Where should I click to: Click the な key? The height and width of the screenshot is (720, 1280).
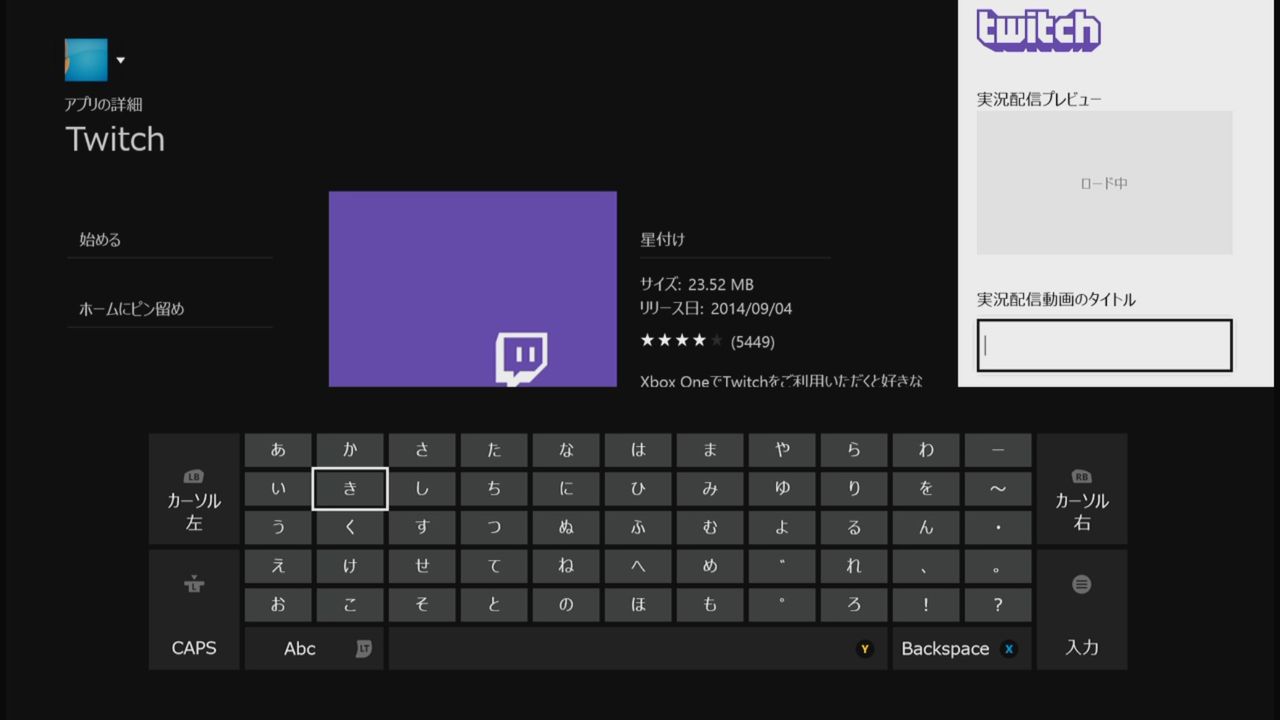coord(566,450)
